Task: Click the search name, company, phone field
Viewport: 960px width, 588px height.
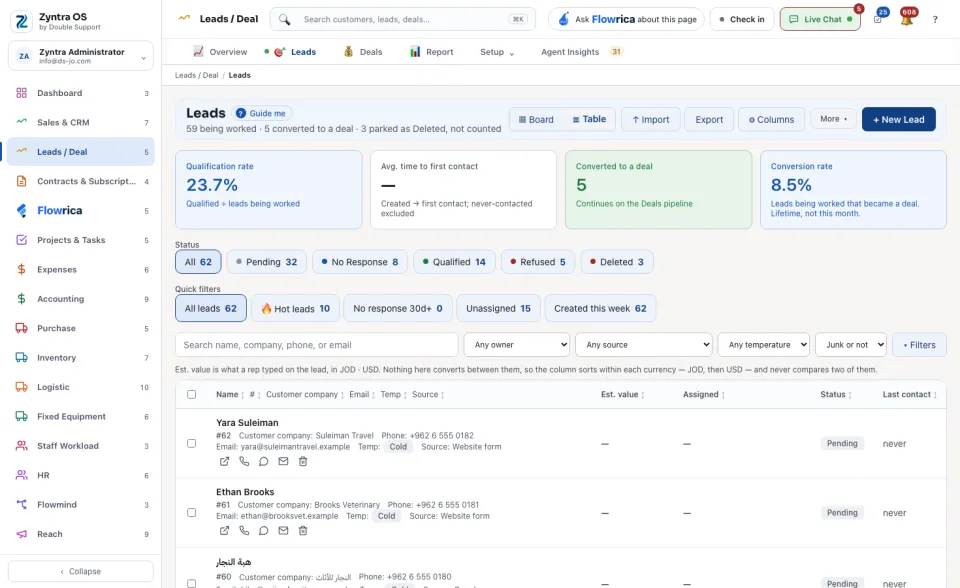Action: click(x=317, y=345)
